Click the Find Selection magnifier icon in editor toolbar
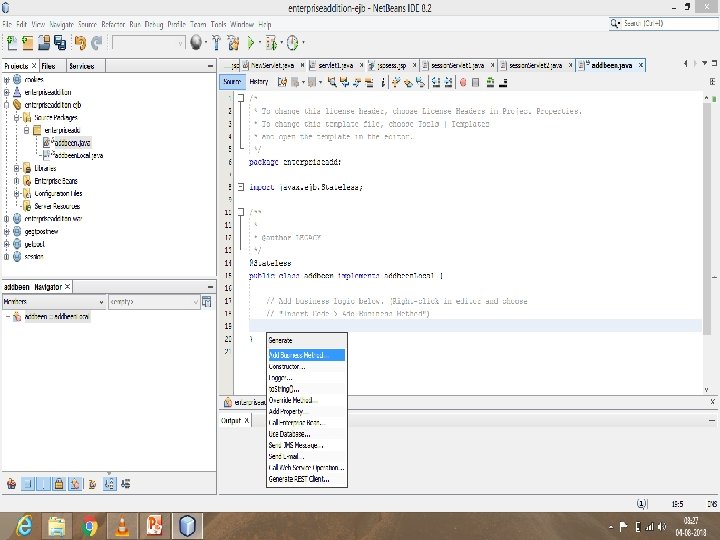The image size is (720, 540). click(x=332, y=82)
